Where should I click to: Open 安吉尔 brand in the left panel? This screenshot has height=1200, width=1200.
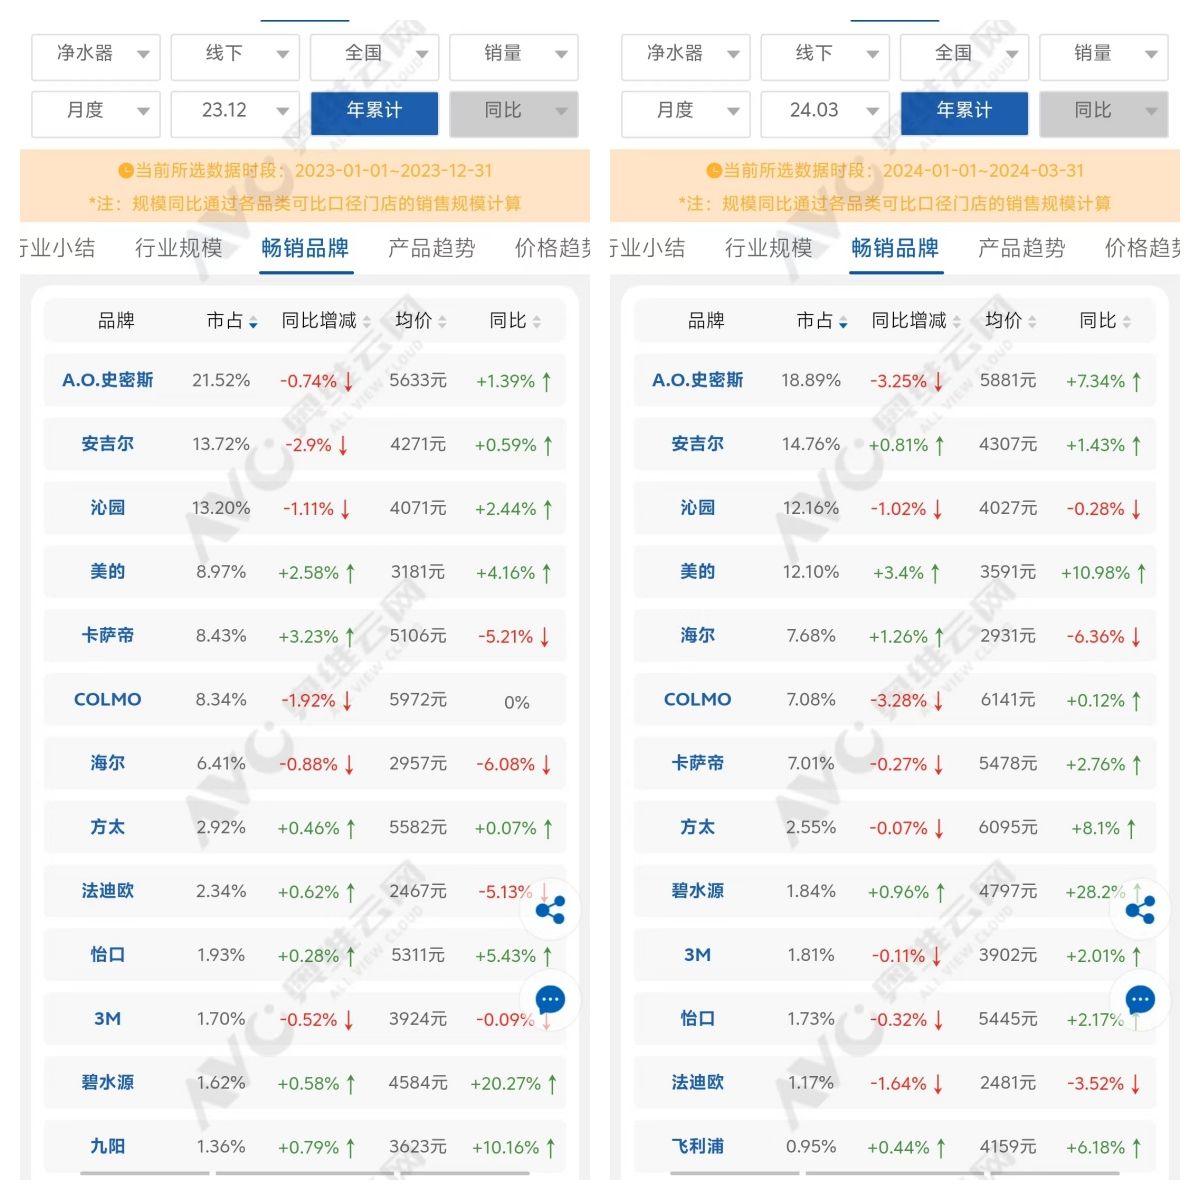(108, 444)
